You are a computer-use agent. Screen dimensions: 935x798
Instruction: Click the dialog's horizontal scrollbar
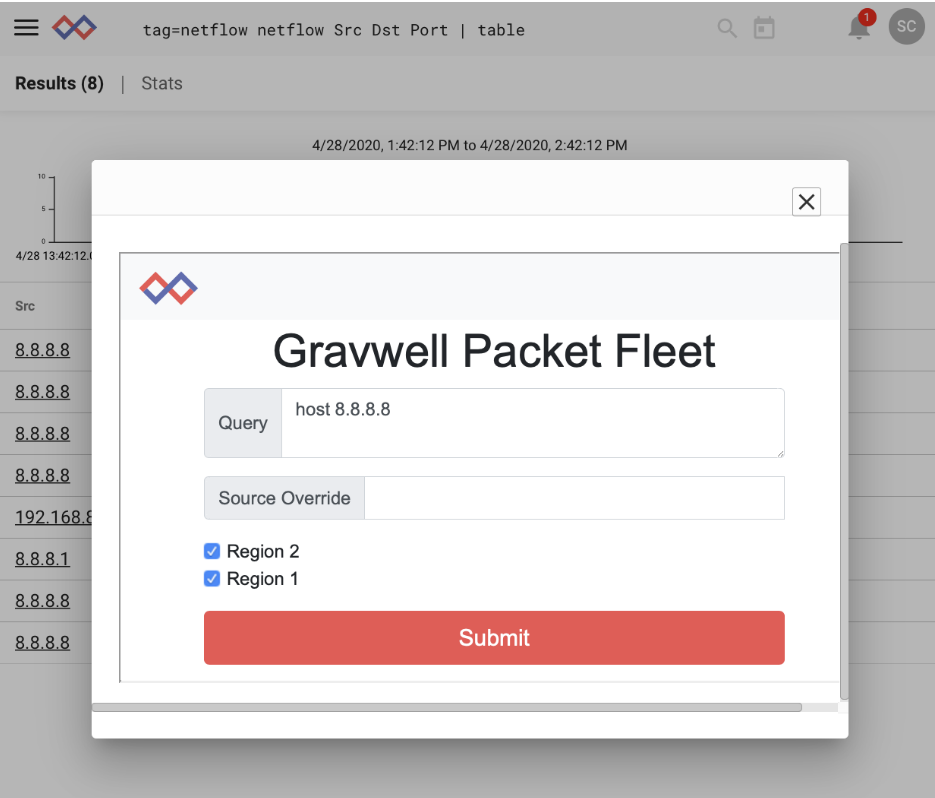coord(447,707)
